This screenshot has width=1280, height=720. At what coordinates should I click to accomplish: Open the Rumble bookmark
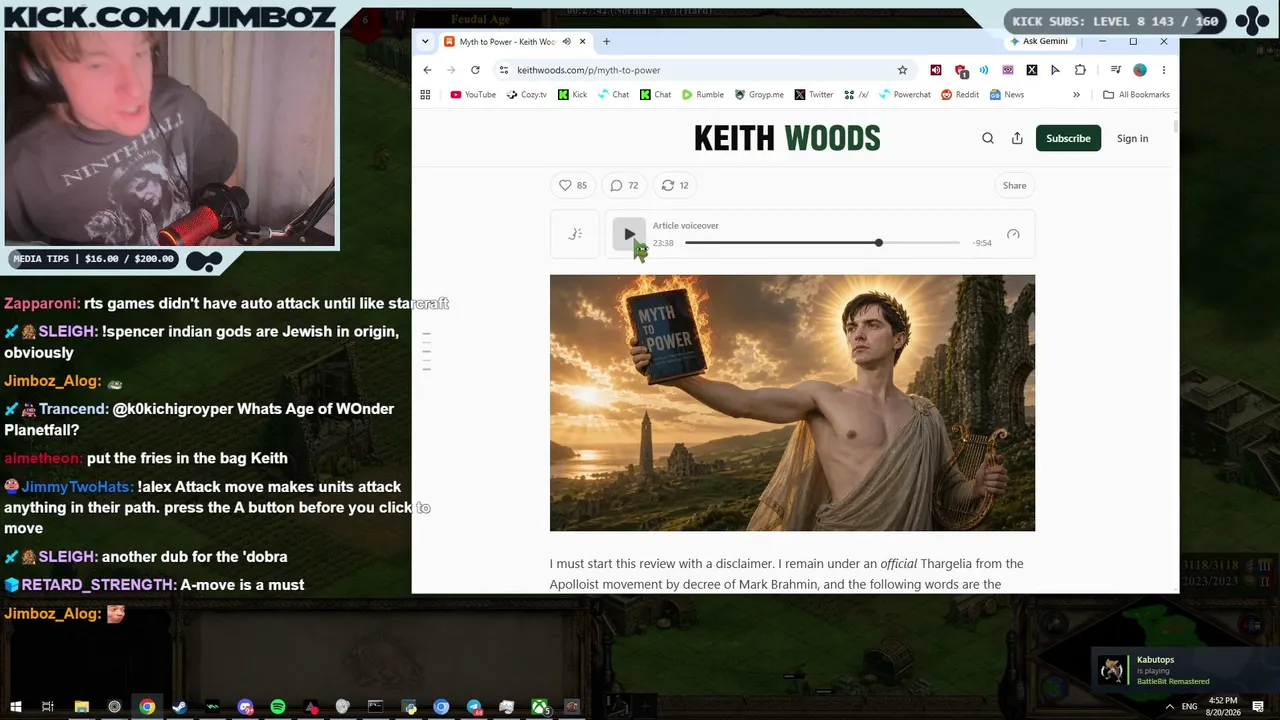(x=703, y=95)
